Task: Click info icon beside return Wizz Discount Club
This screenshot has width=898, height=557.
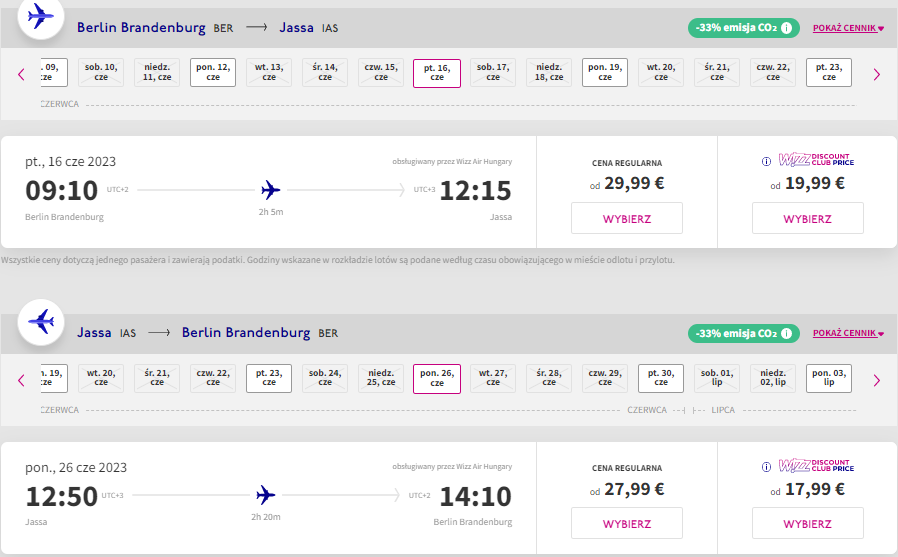Action: point(766,467)
